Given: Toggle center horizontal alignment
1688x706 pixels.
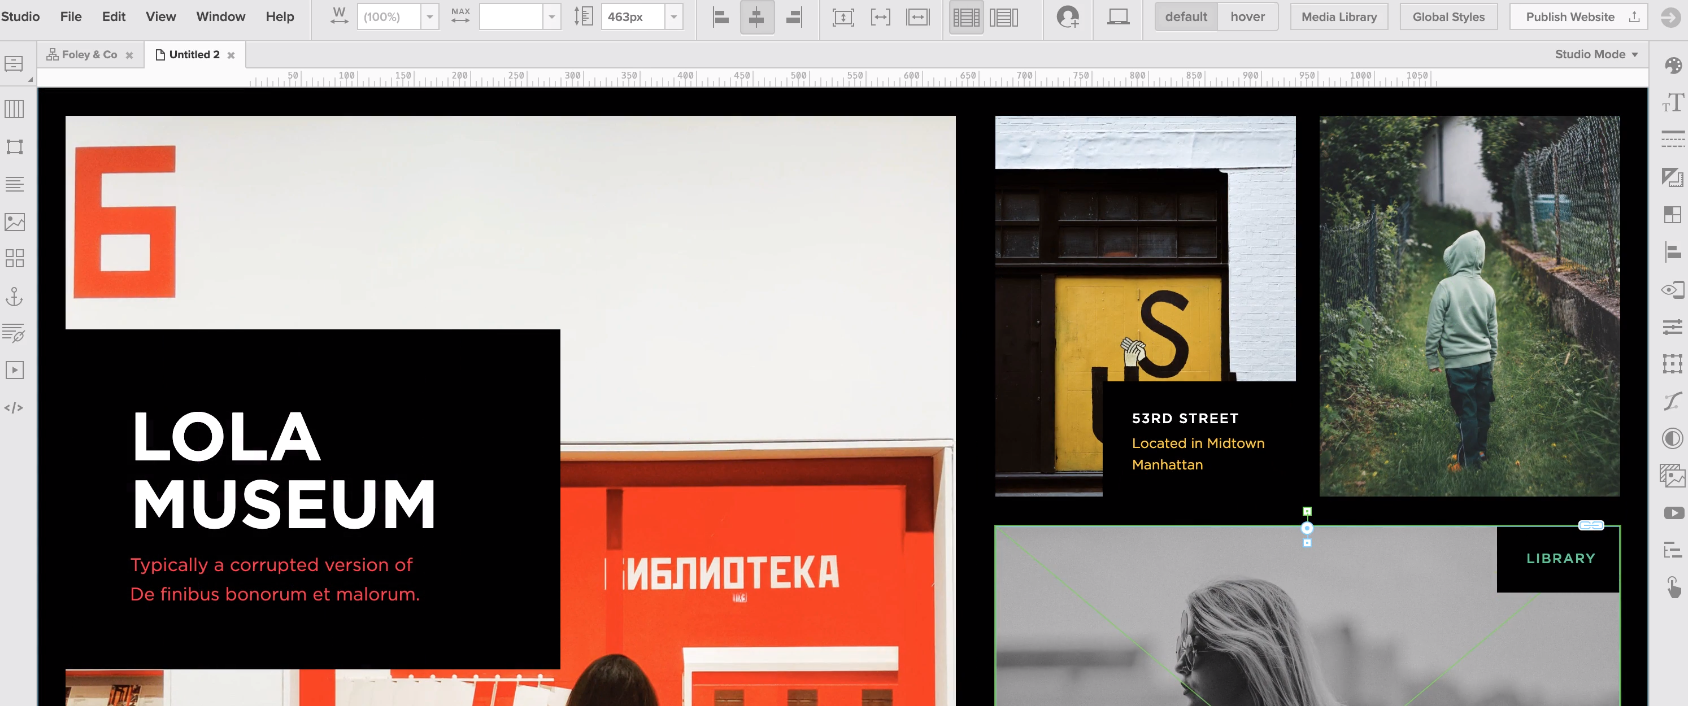Looking at the screenshot, I should pyautogui.click(x=757, y=17).
